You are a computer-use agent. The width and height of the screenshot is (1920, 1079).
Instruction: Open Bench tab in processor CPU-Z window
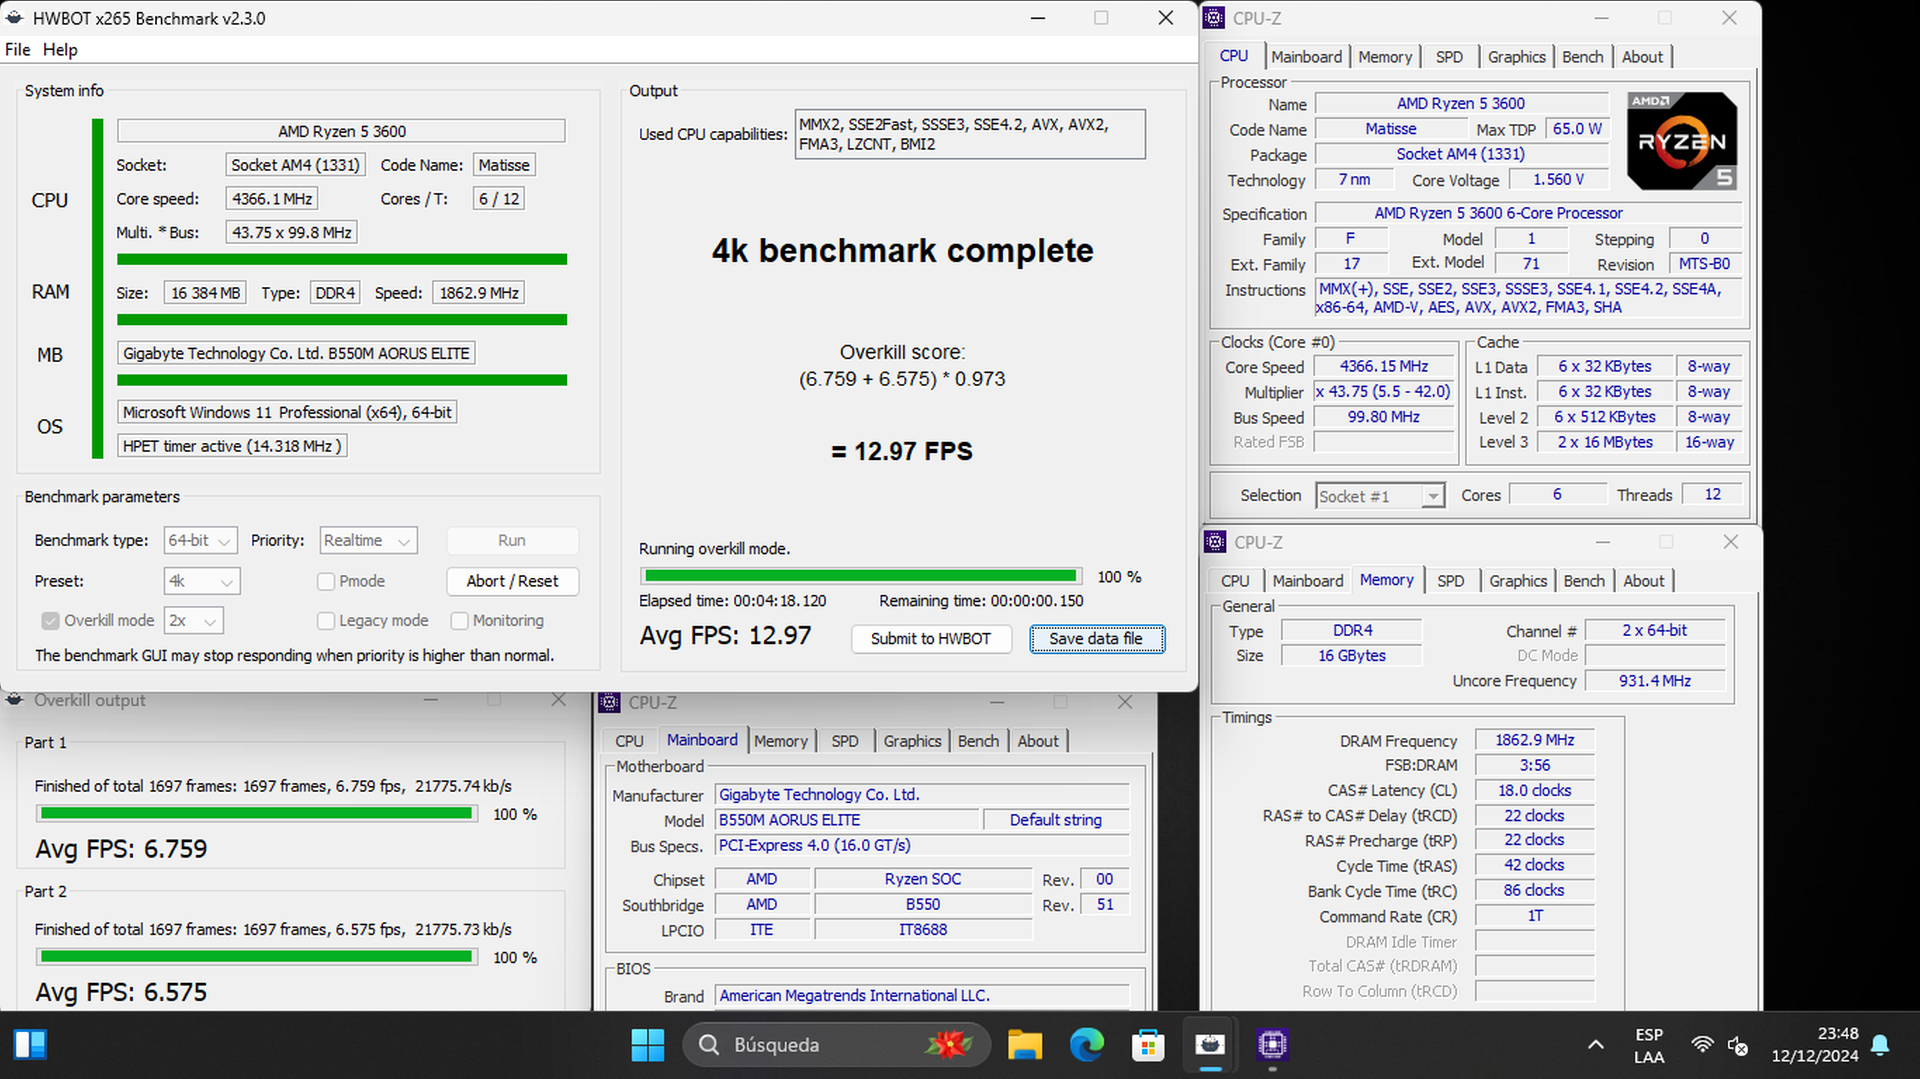[x=1582, y=57]
